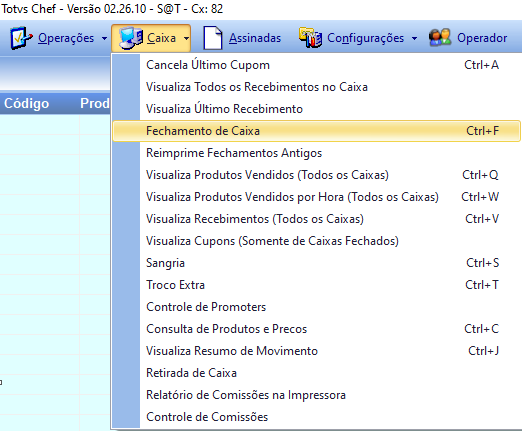Viewport: 522px width, 431px height.
Task: Open Visualiza Resumo de Movimento
Action: pos(316,351)
